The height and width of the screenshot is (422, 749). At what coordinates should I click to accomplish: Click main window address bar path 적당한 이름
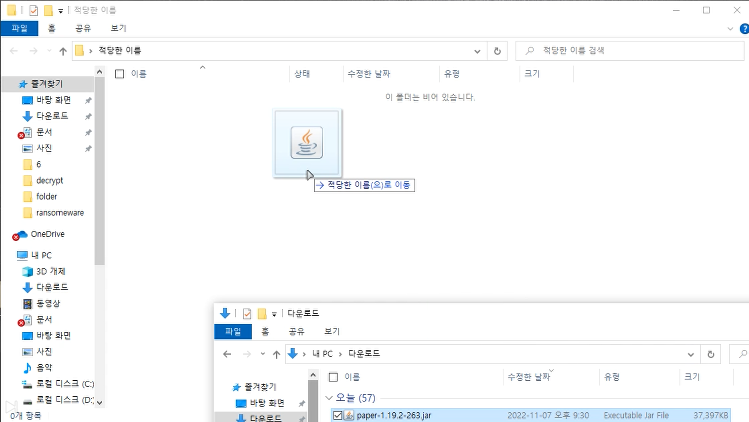(x=119, y=51)
